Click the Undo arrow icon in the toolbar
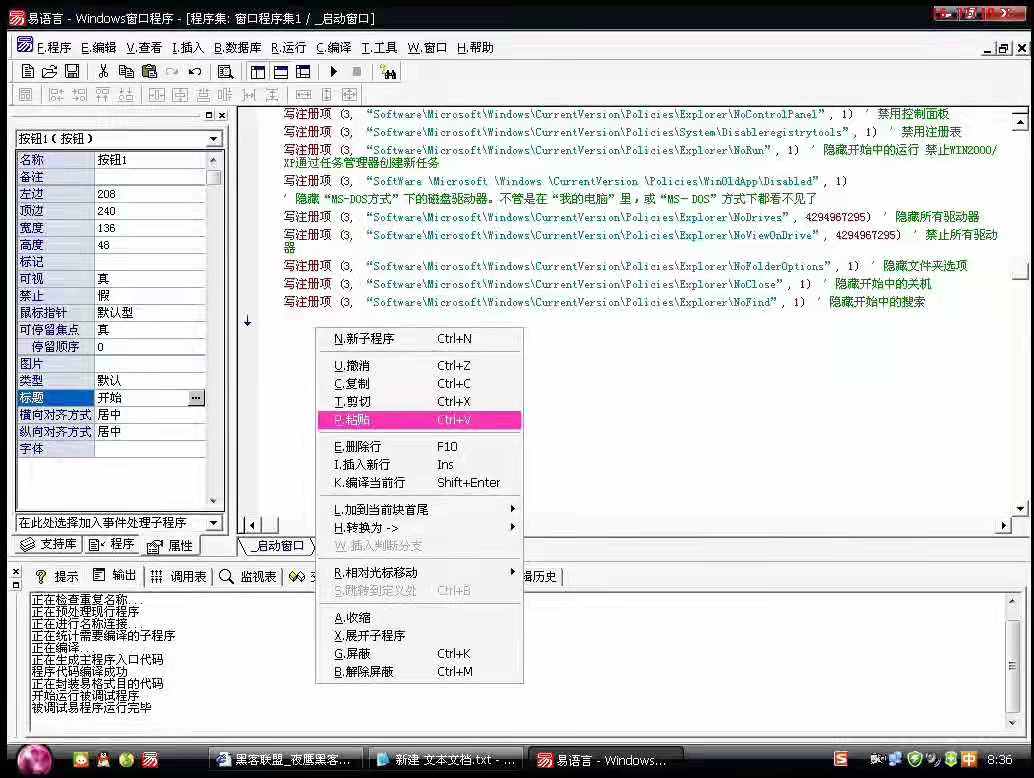Screen dimensions: 1034x778 (195, 72)
